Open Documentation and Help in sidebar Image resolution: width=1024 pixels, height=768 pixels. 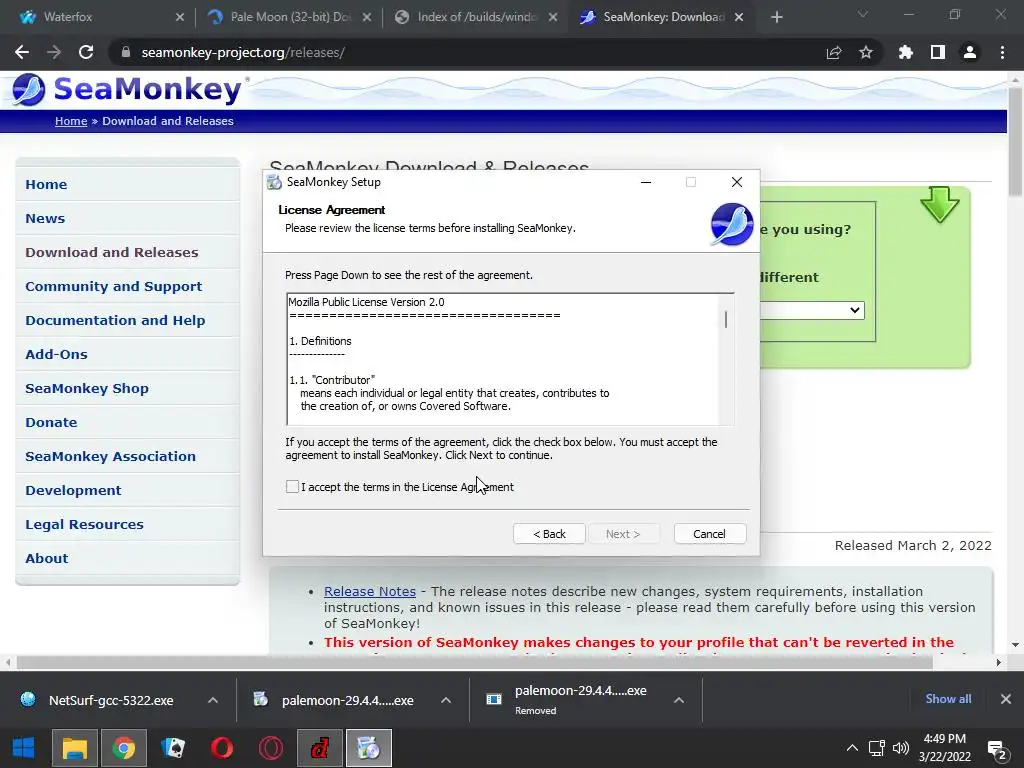click(x=115, y=320)
